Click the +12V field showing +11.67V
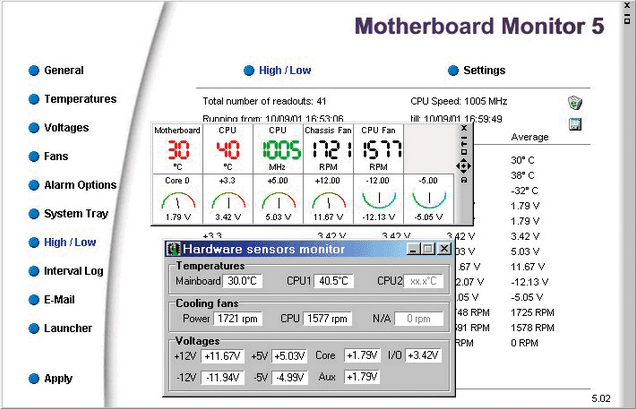 tap(223, 356)
